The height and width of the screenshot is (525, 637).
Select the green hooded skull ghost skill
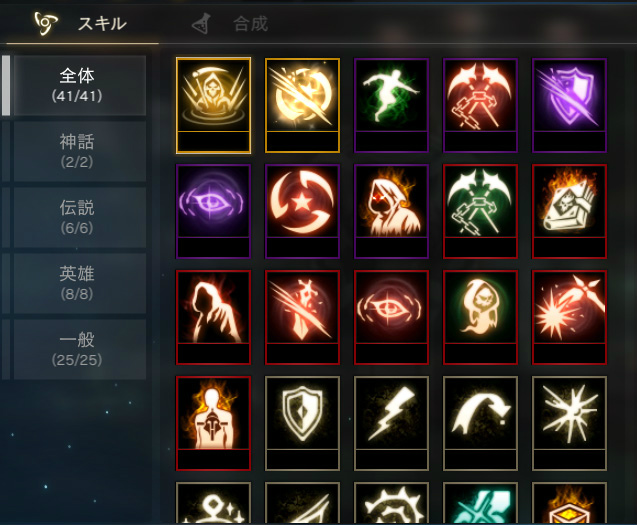click(480, 317)
